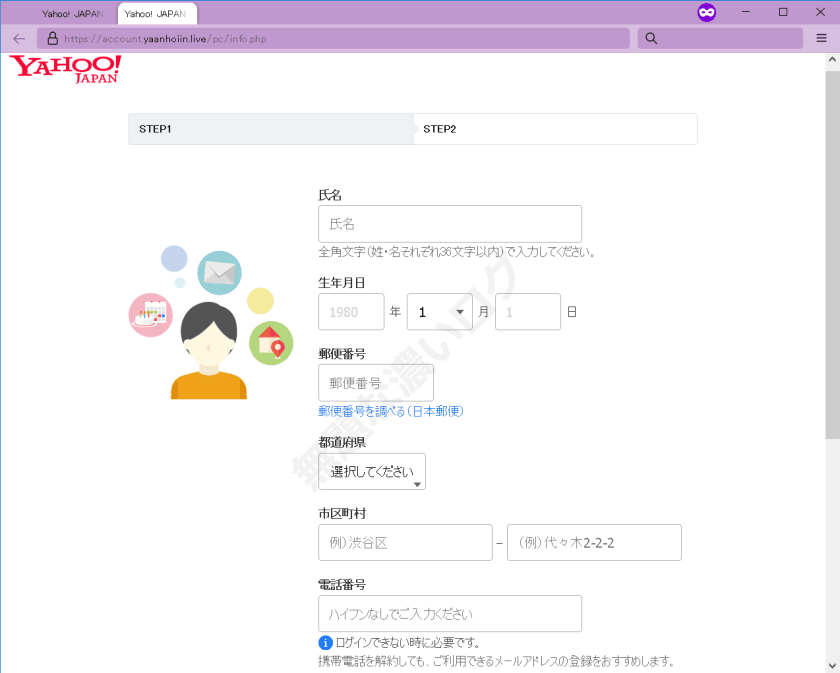The image size is (840, 673).
Task: Open the birth month dropdown
Action: point(439,311)
